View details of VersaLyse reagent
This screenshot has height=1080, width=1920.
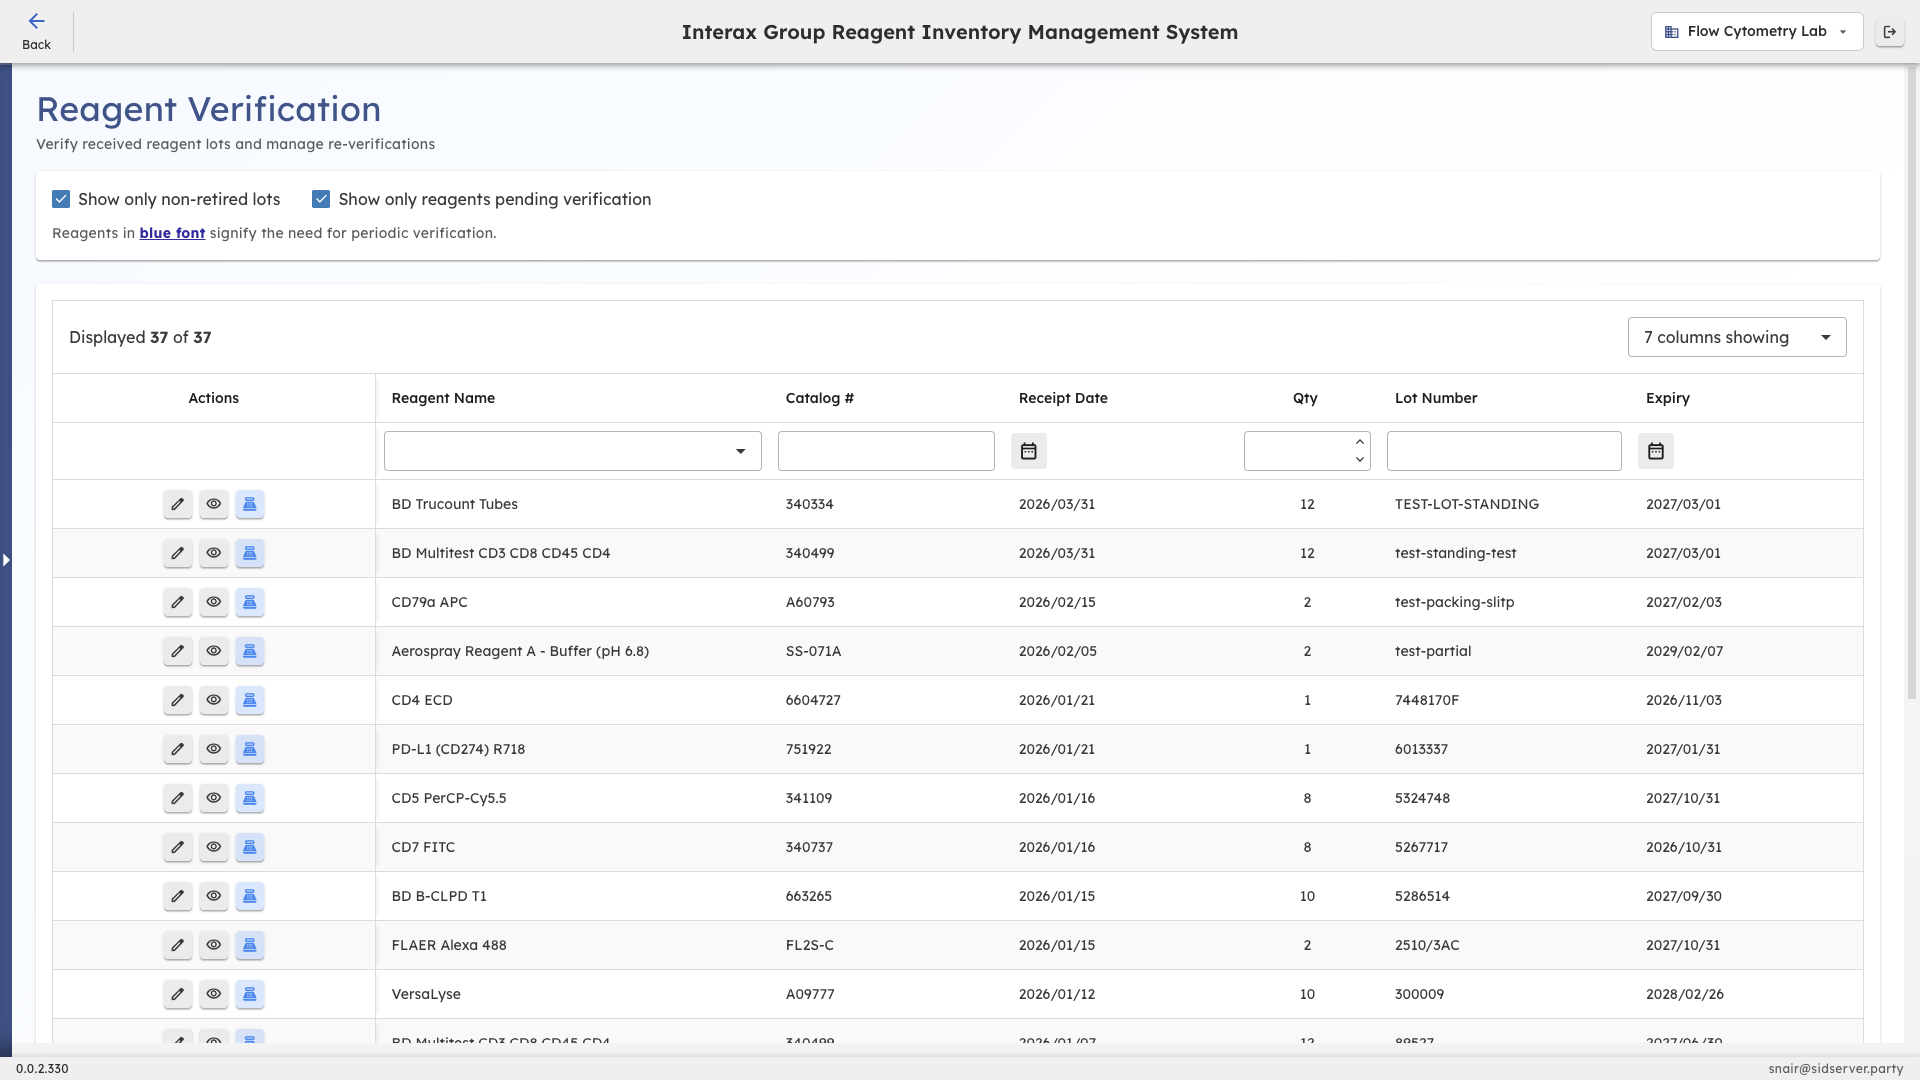(213, 994)
